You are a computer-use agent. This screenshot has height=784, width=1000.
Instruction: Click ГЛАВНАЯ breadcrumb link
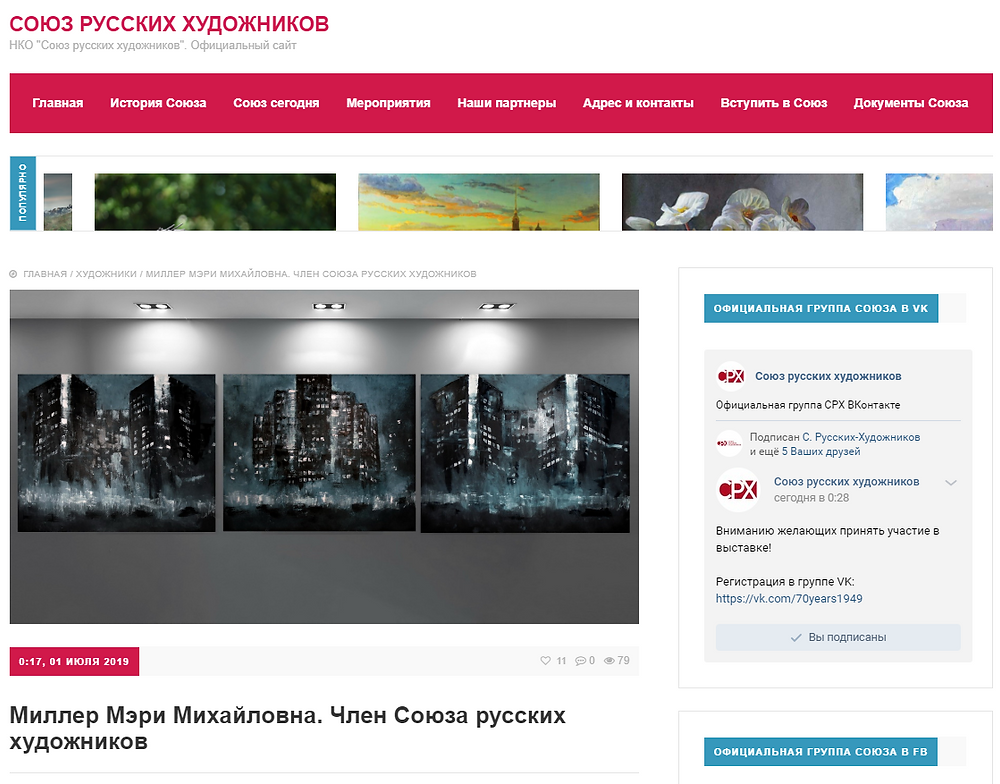point(45,274)
